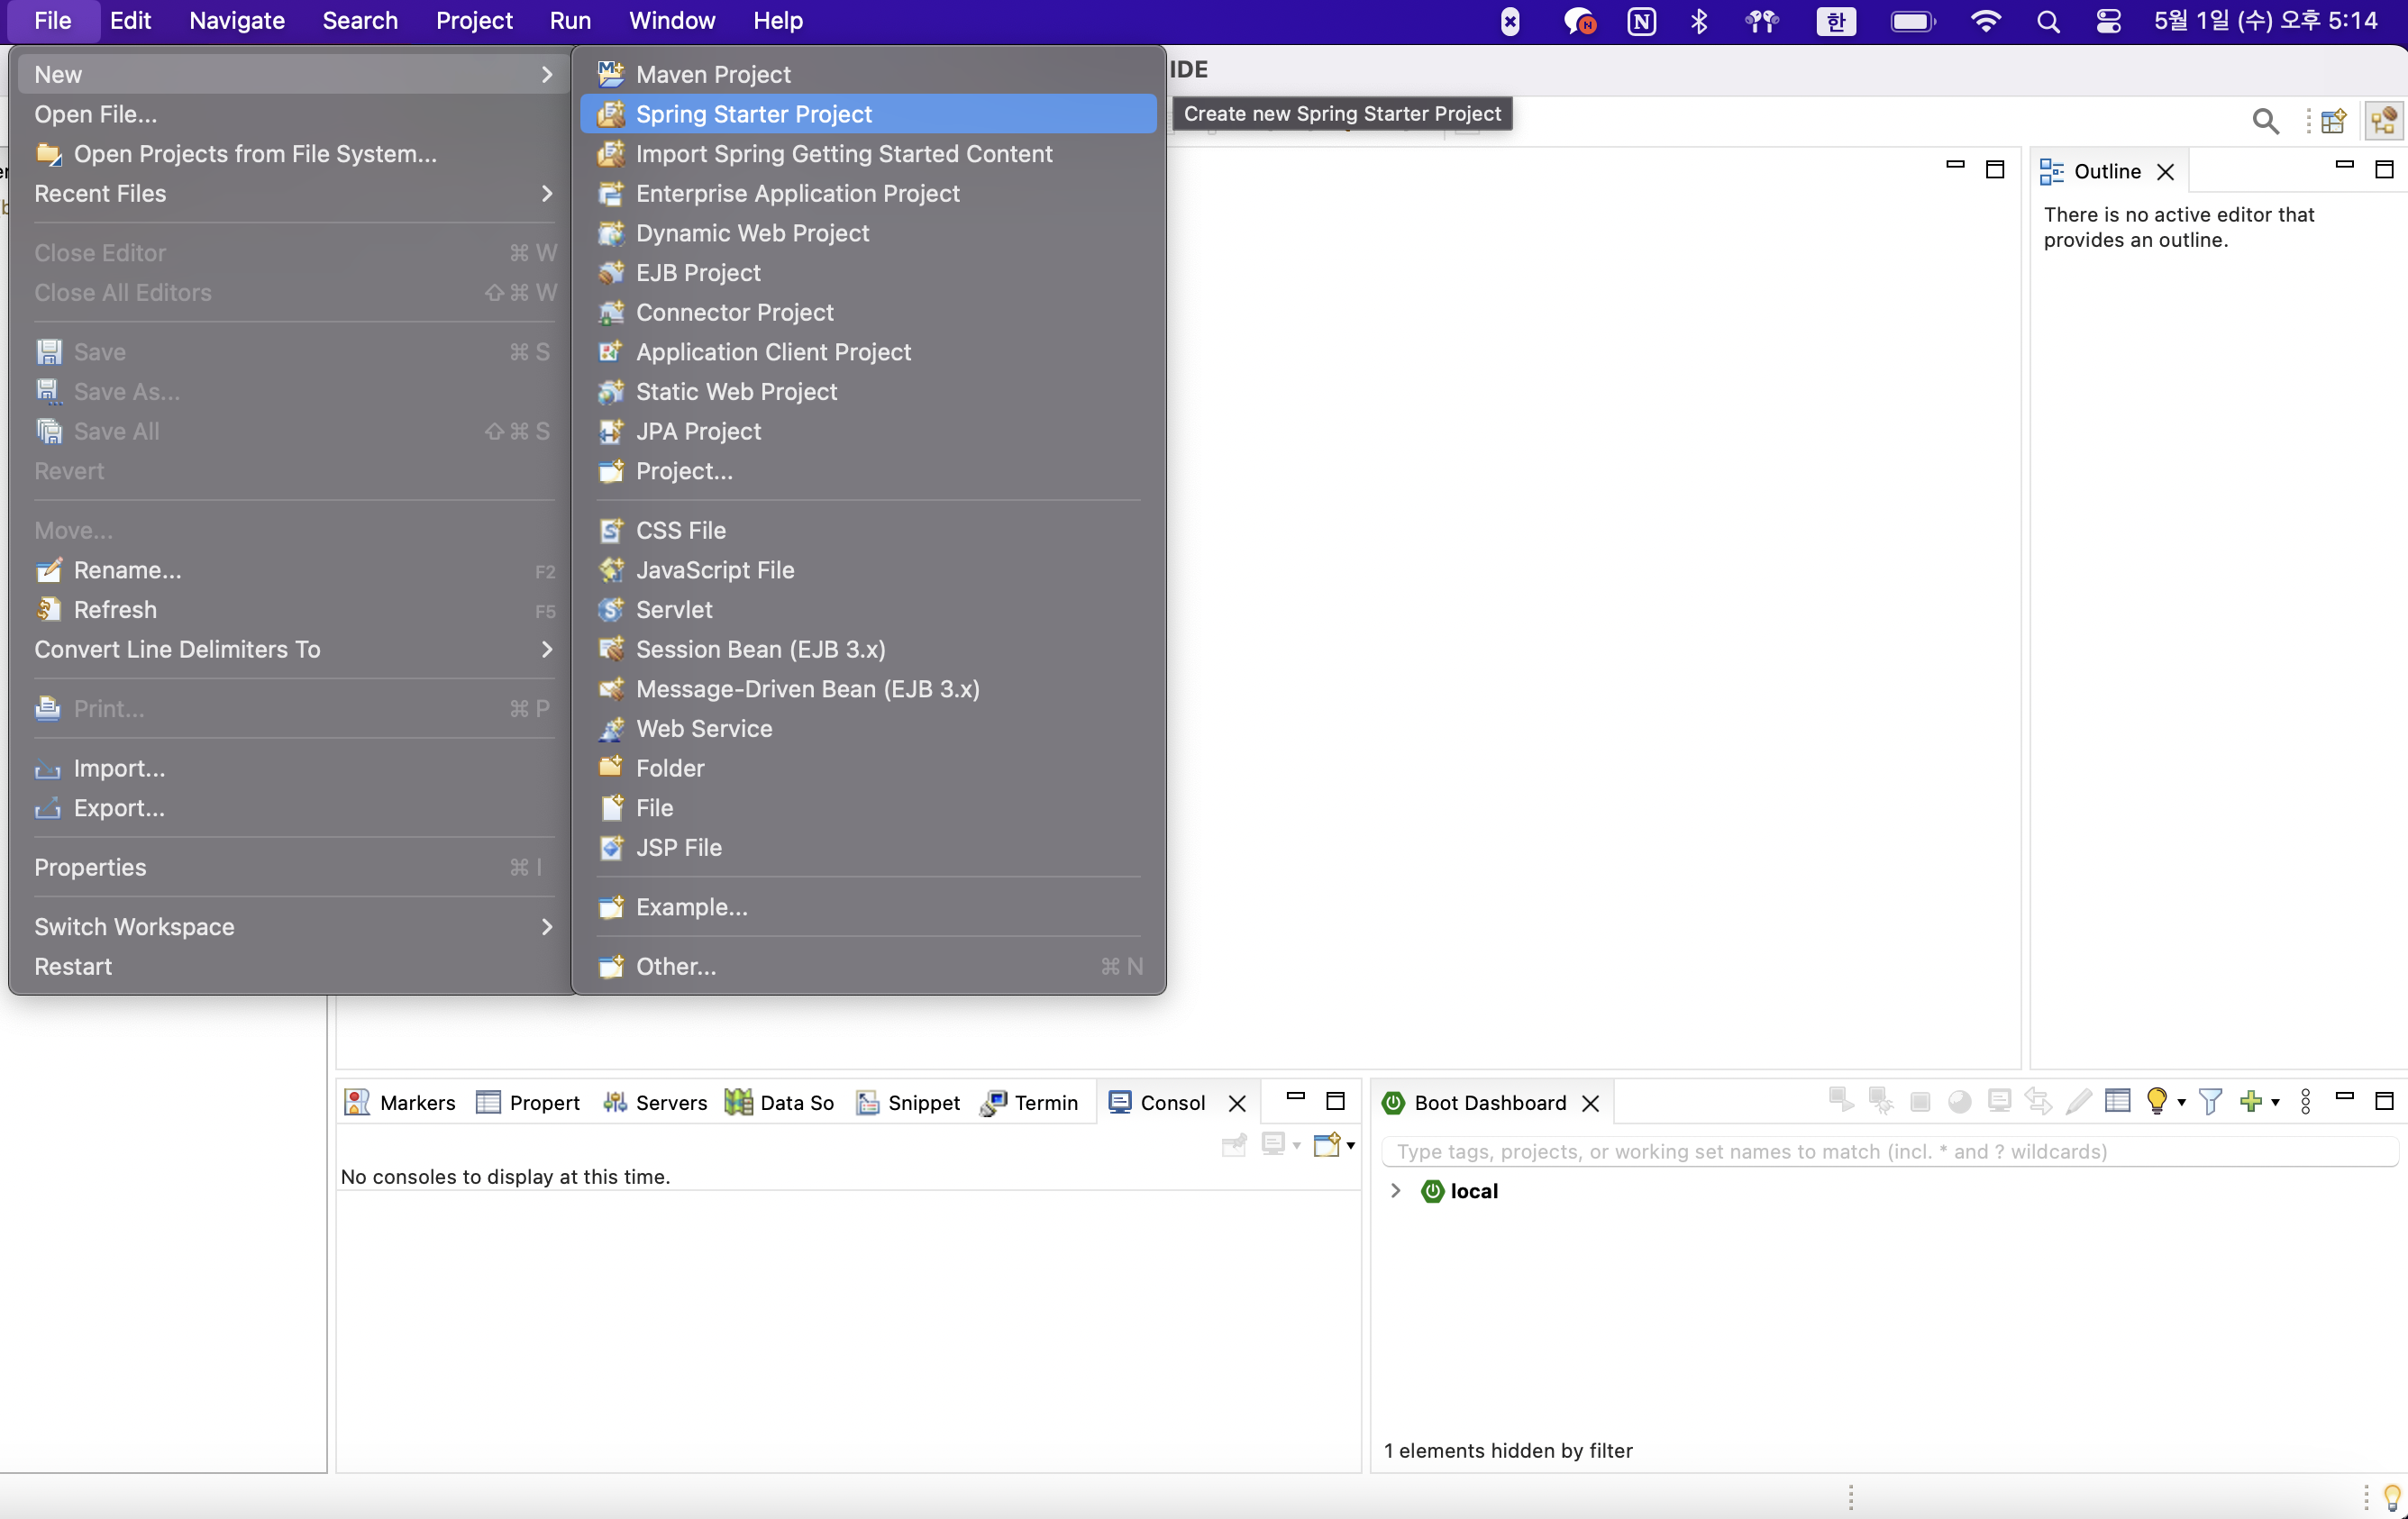Click Boot Dashboard properties table icon
2408x1519 pixels.
point(2117,1101)
